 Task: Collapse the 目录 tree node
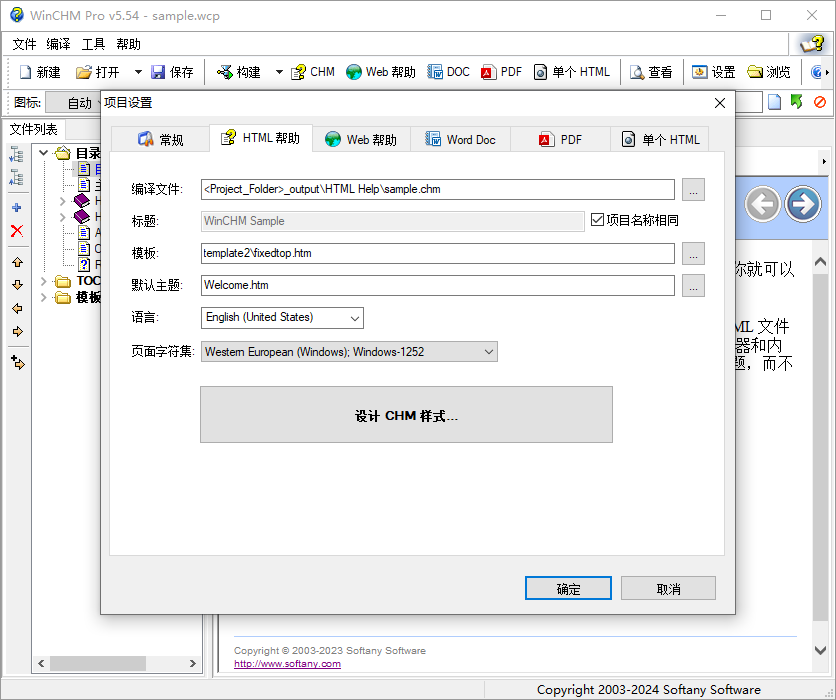[44, 153]
